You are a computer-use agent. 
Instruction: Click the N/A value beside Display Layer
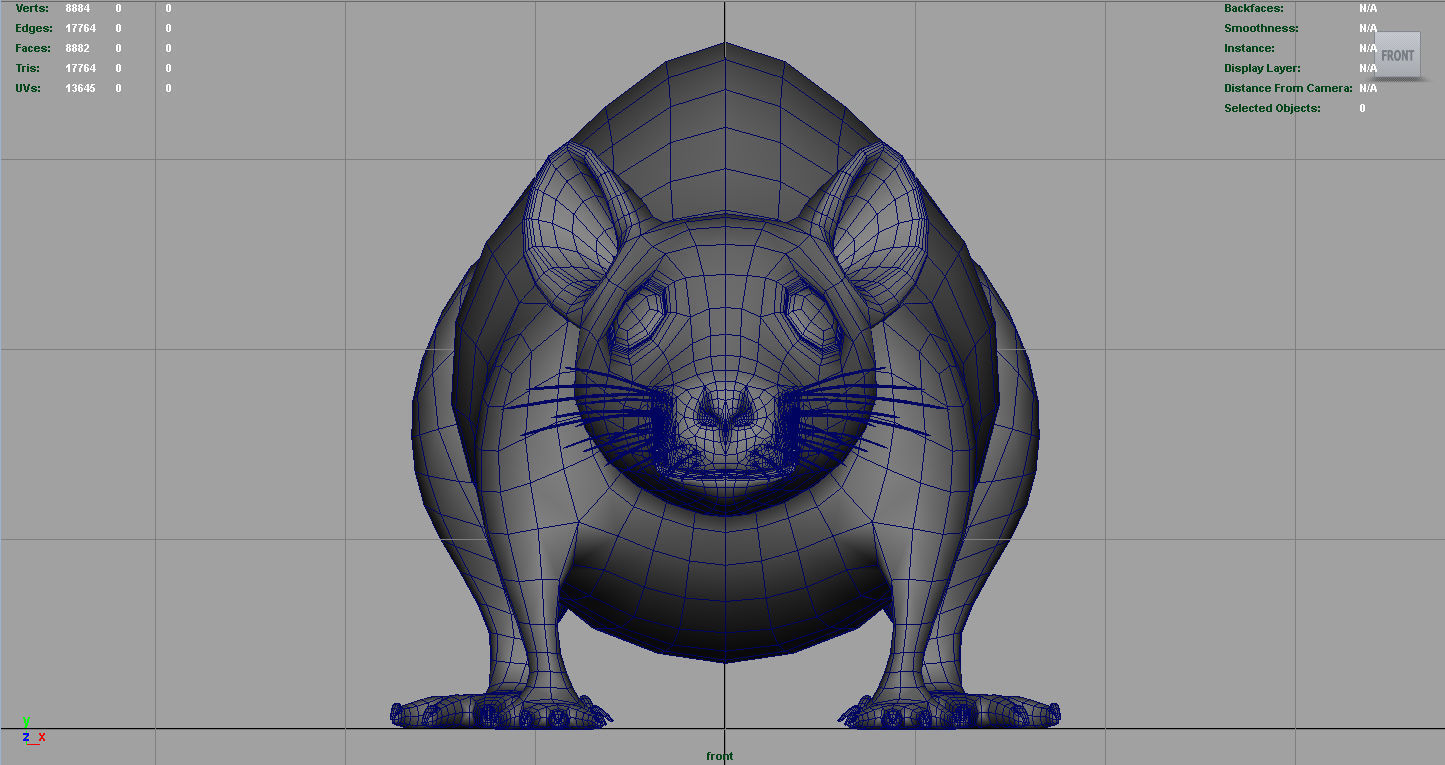pos(1368,68)
